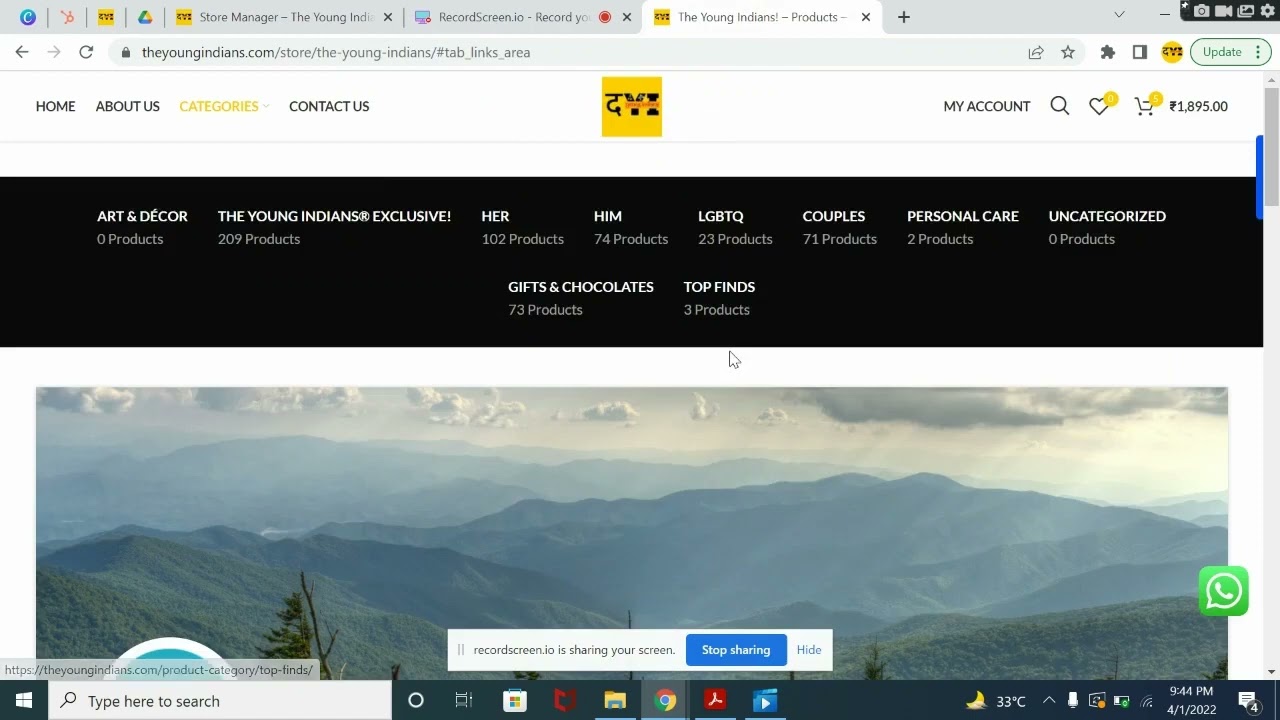Open MY ACCOUNT page
Screen dimensions: 1280x720
point(986,106)
